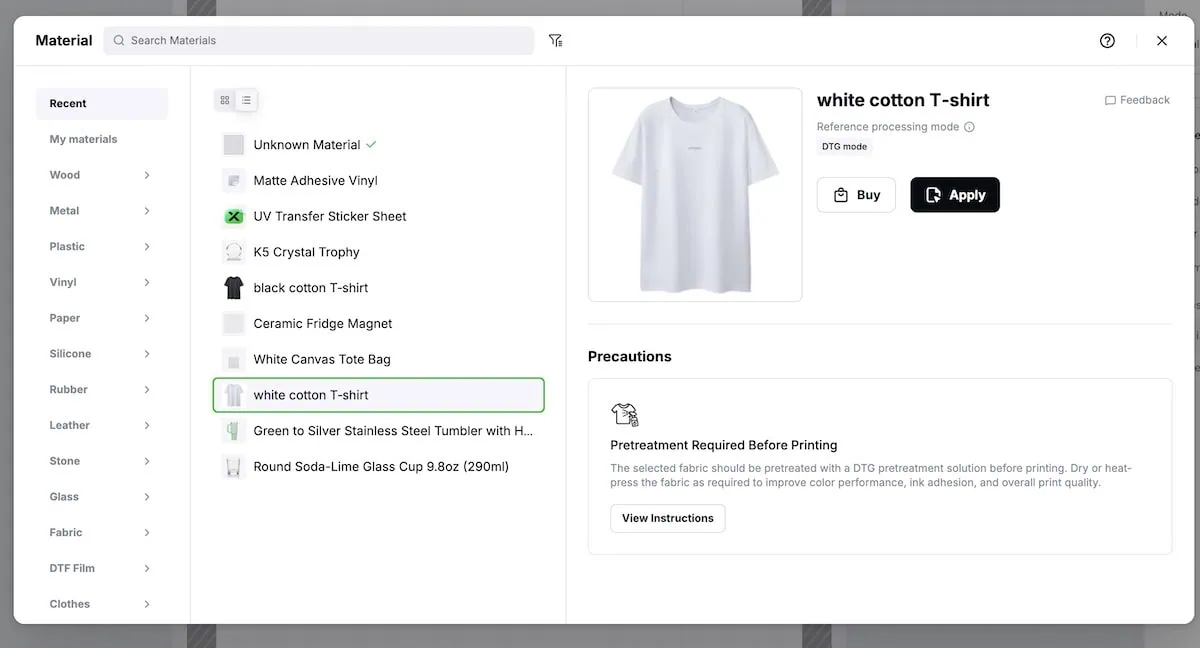Expand the Metal category
Screen dimensions: 1200x648
click(147, 211)
